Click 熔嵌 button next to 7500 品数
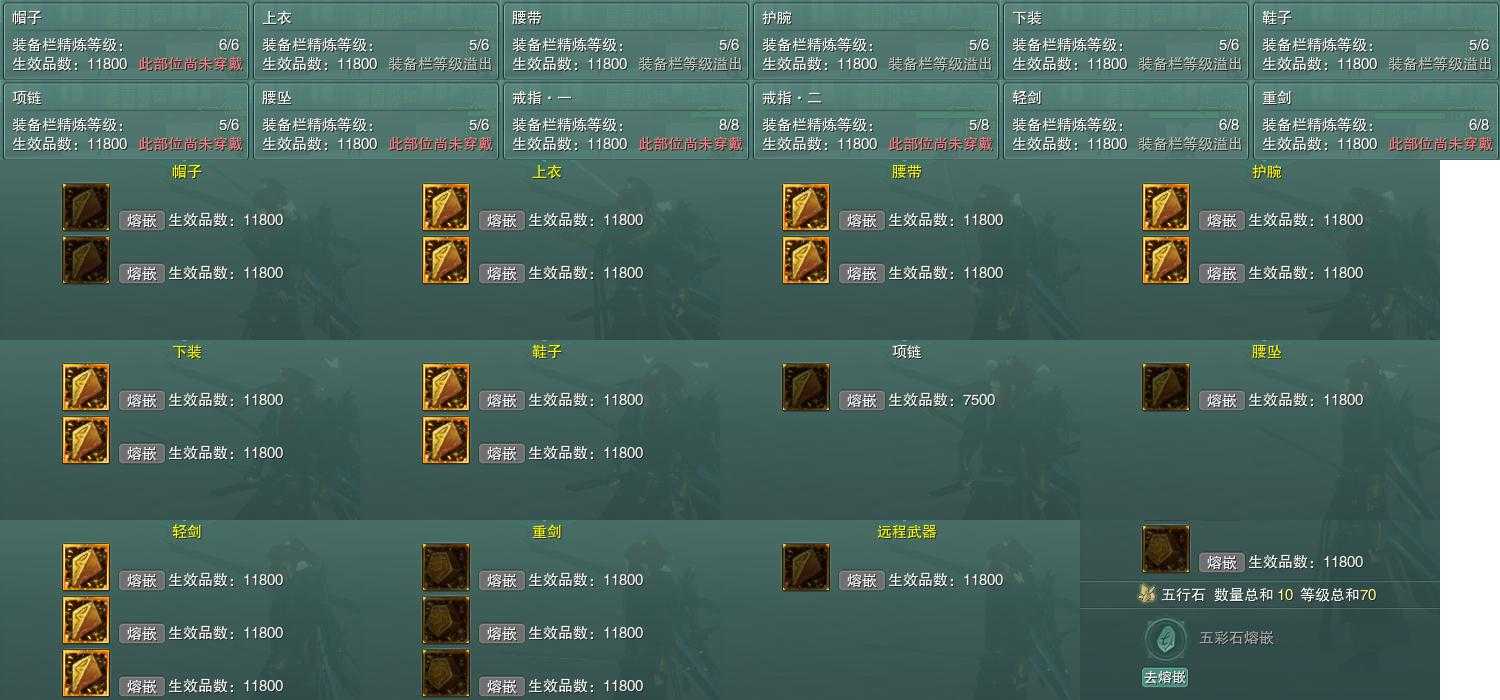The height and width of the screenshot is (700, 1500). (861, 400)
